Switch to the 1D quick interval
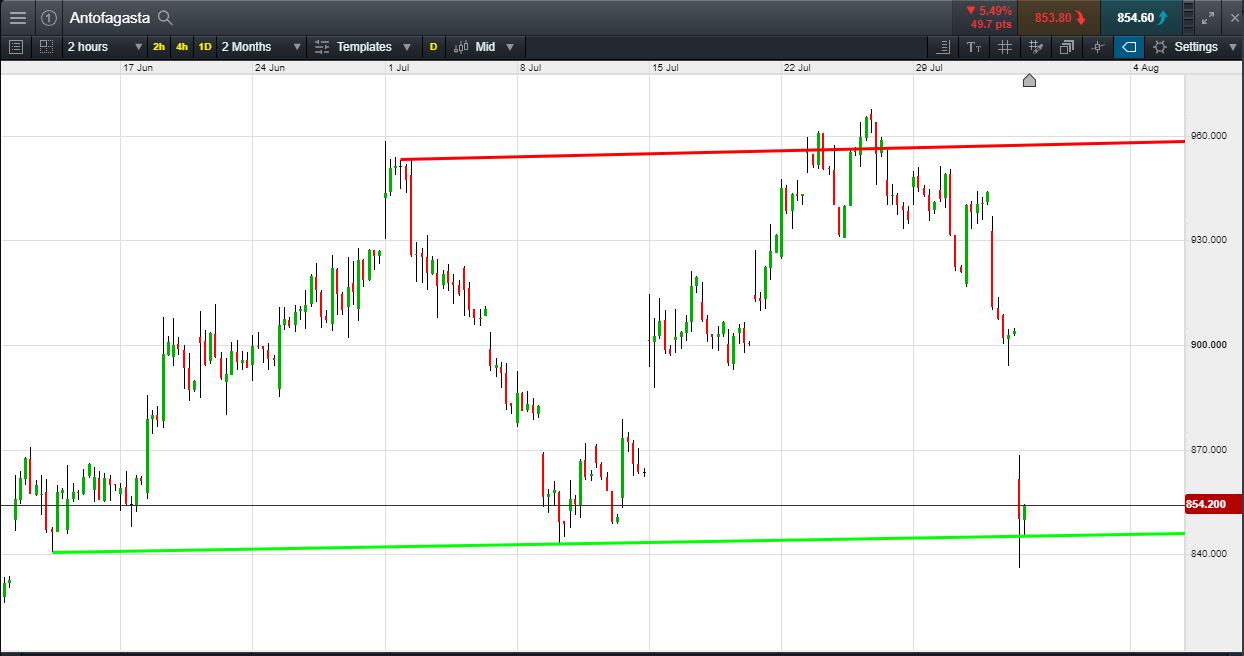This screenshot has width=1244, height=656. (204, 46)
